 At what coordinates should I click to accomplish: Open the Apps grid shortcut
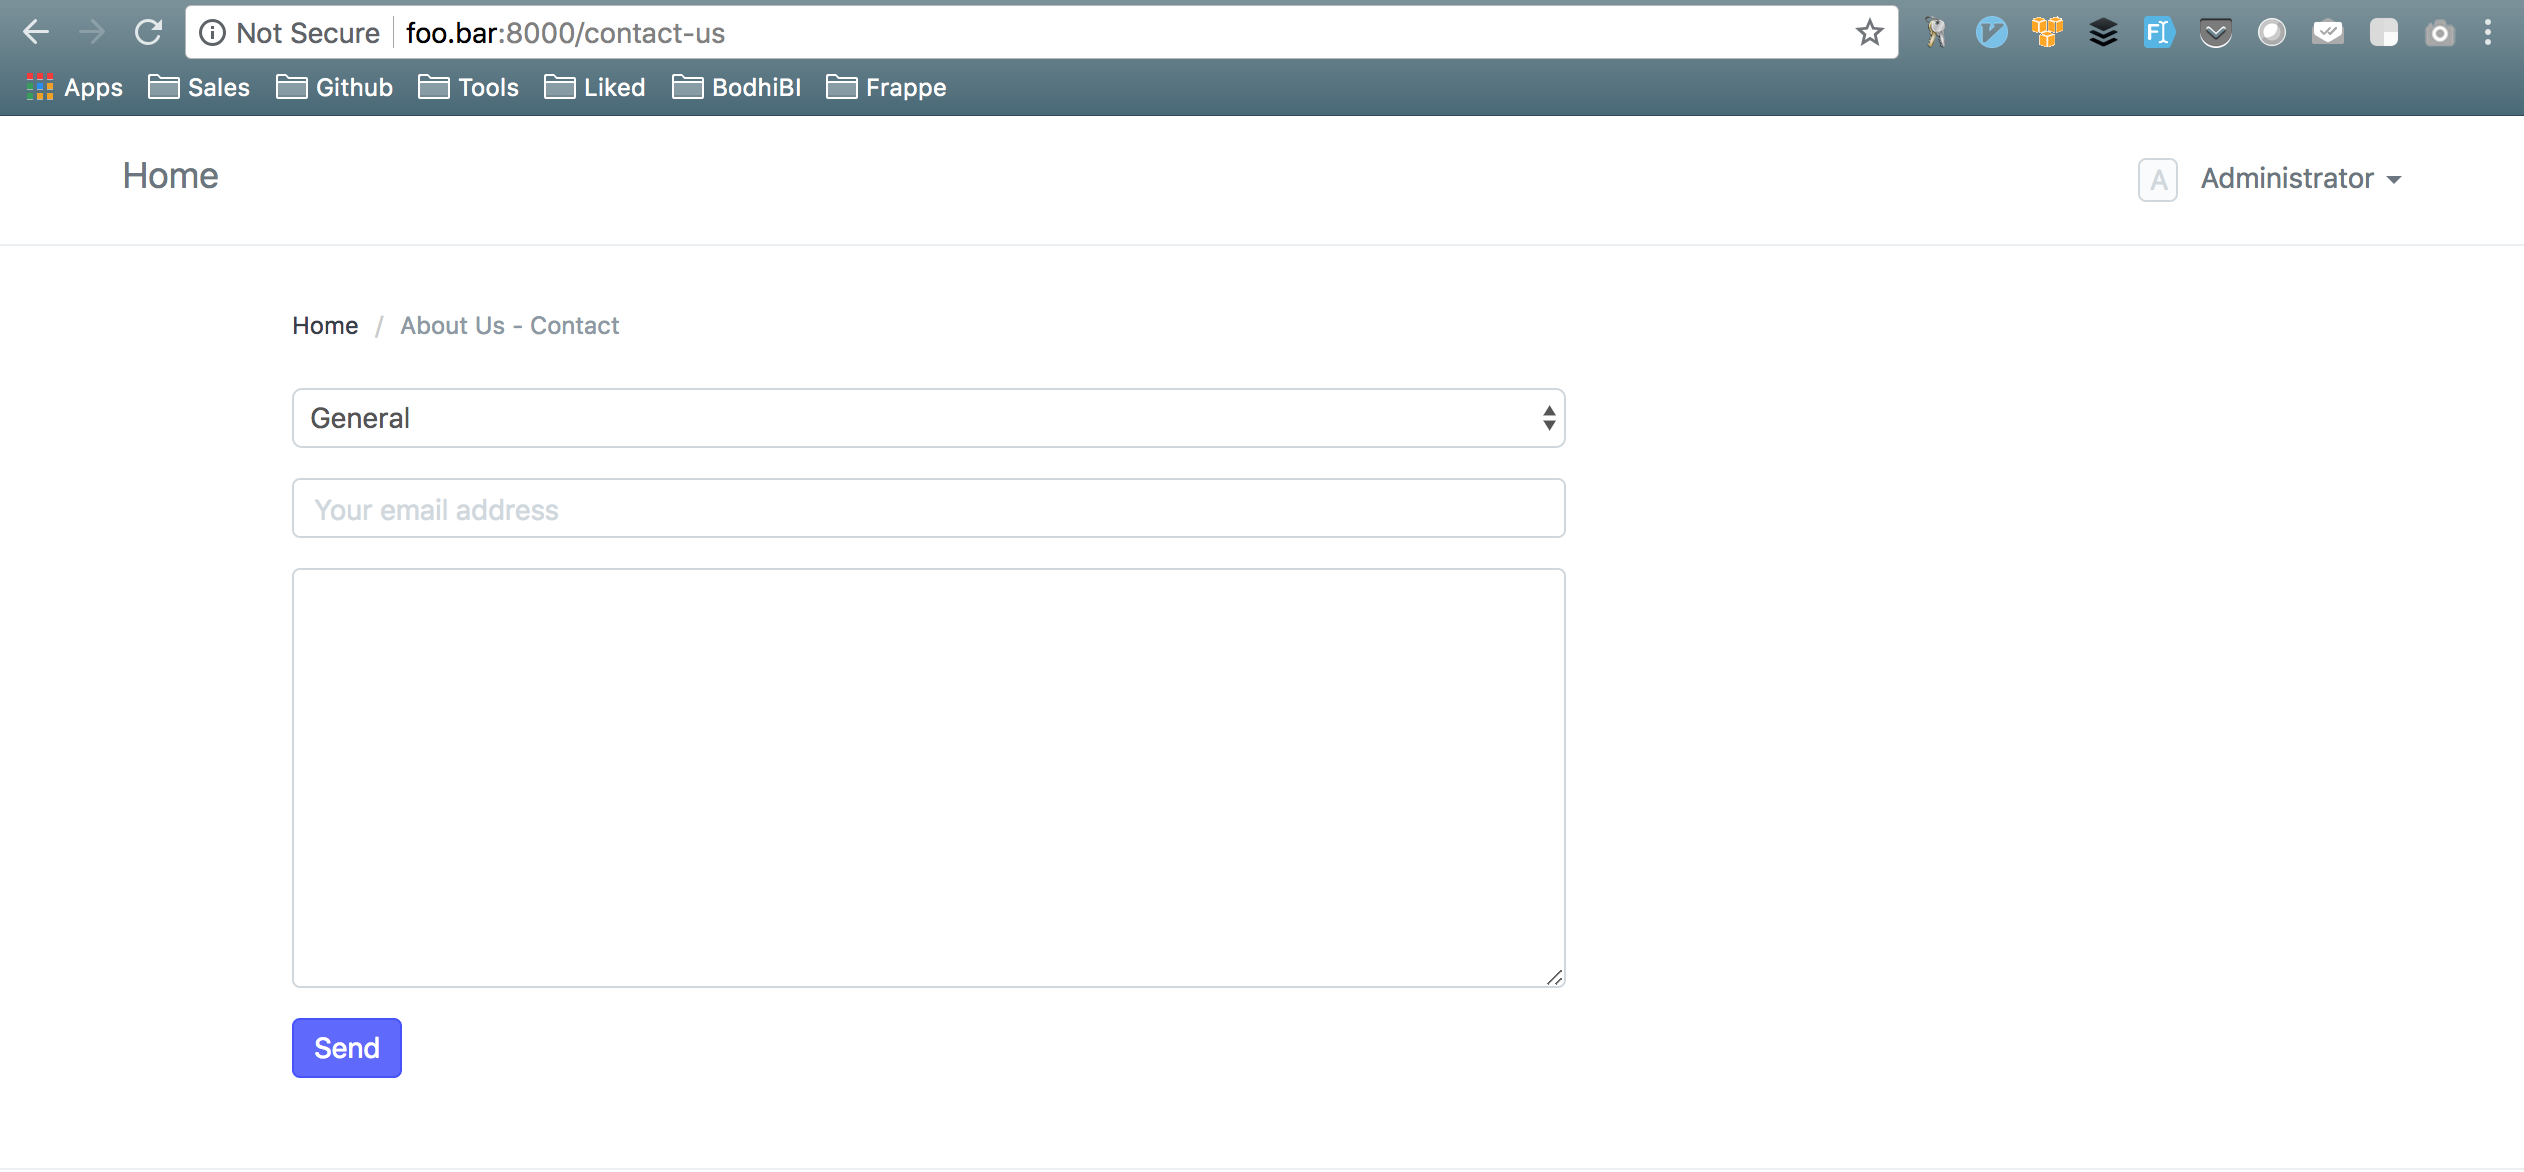(x=74, y=87)
